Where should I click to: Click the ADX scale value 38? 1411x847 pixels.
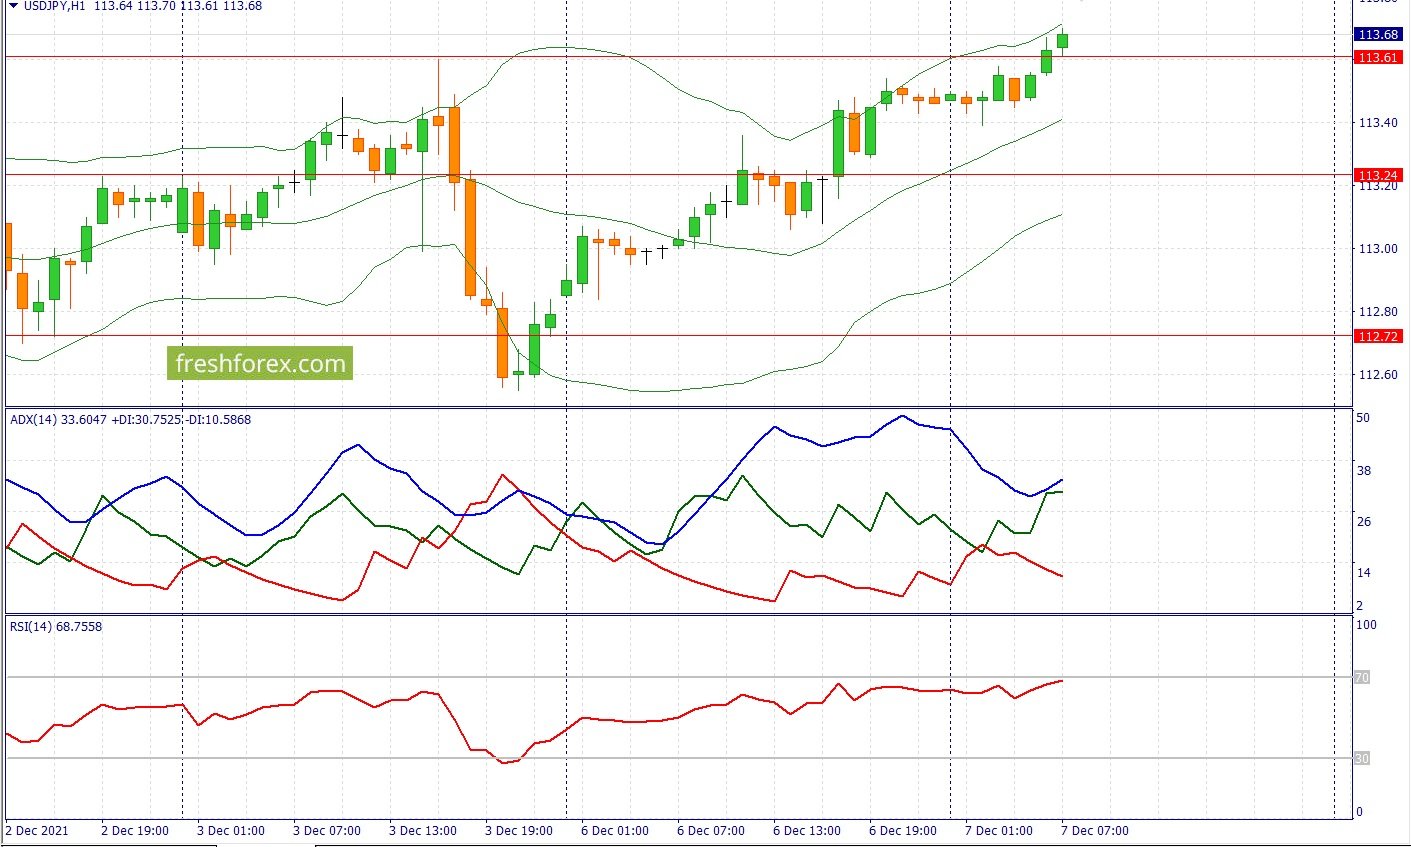click(x=1362, y=471)
